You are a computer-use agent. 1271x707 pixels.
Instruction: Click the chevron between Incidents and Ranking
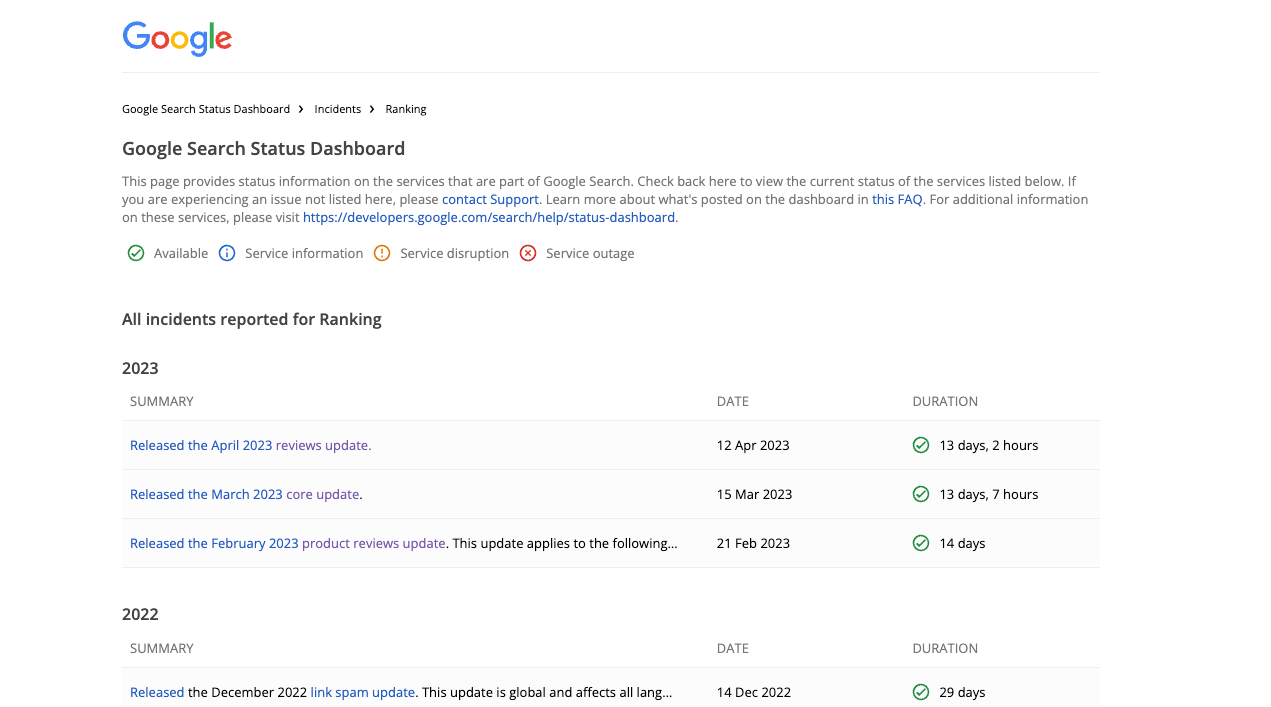coord(371,109)
